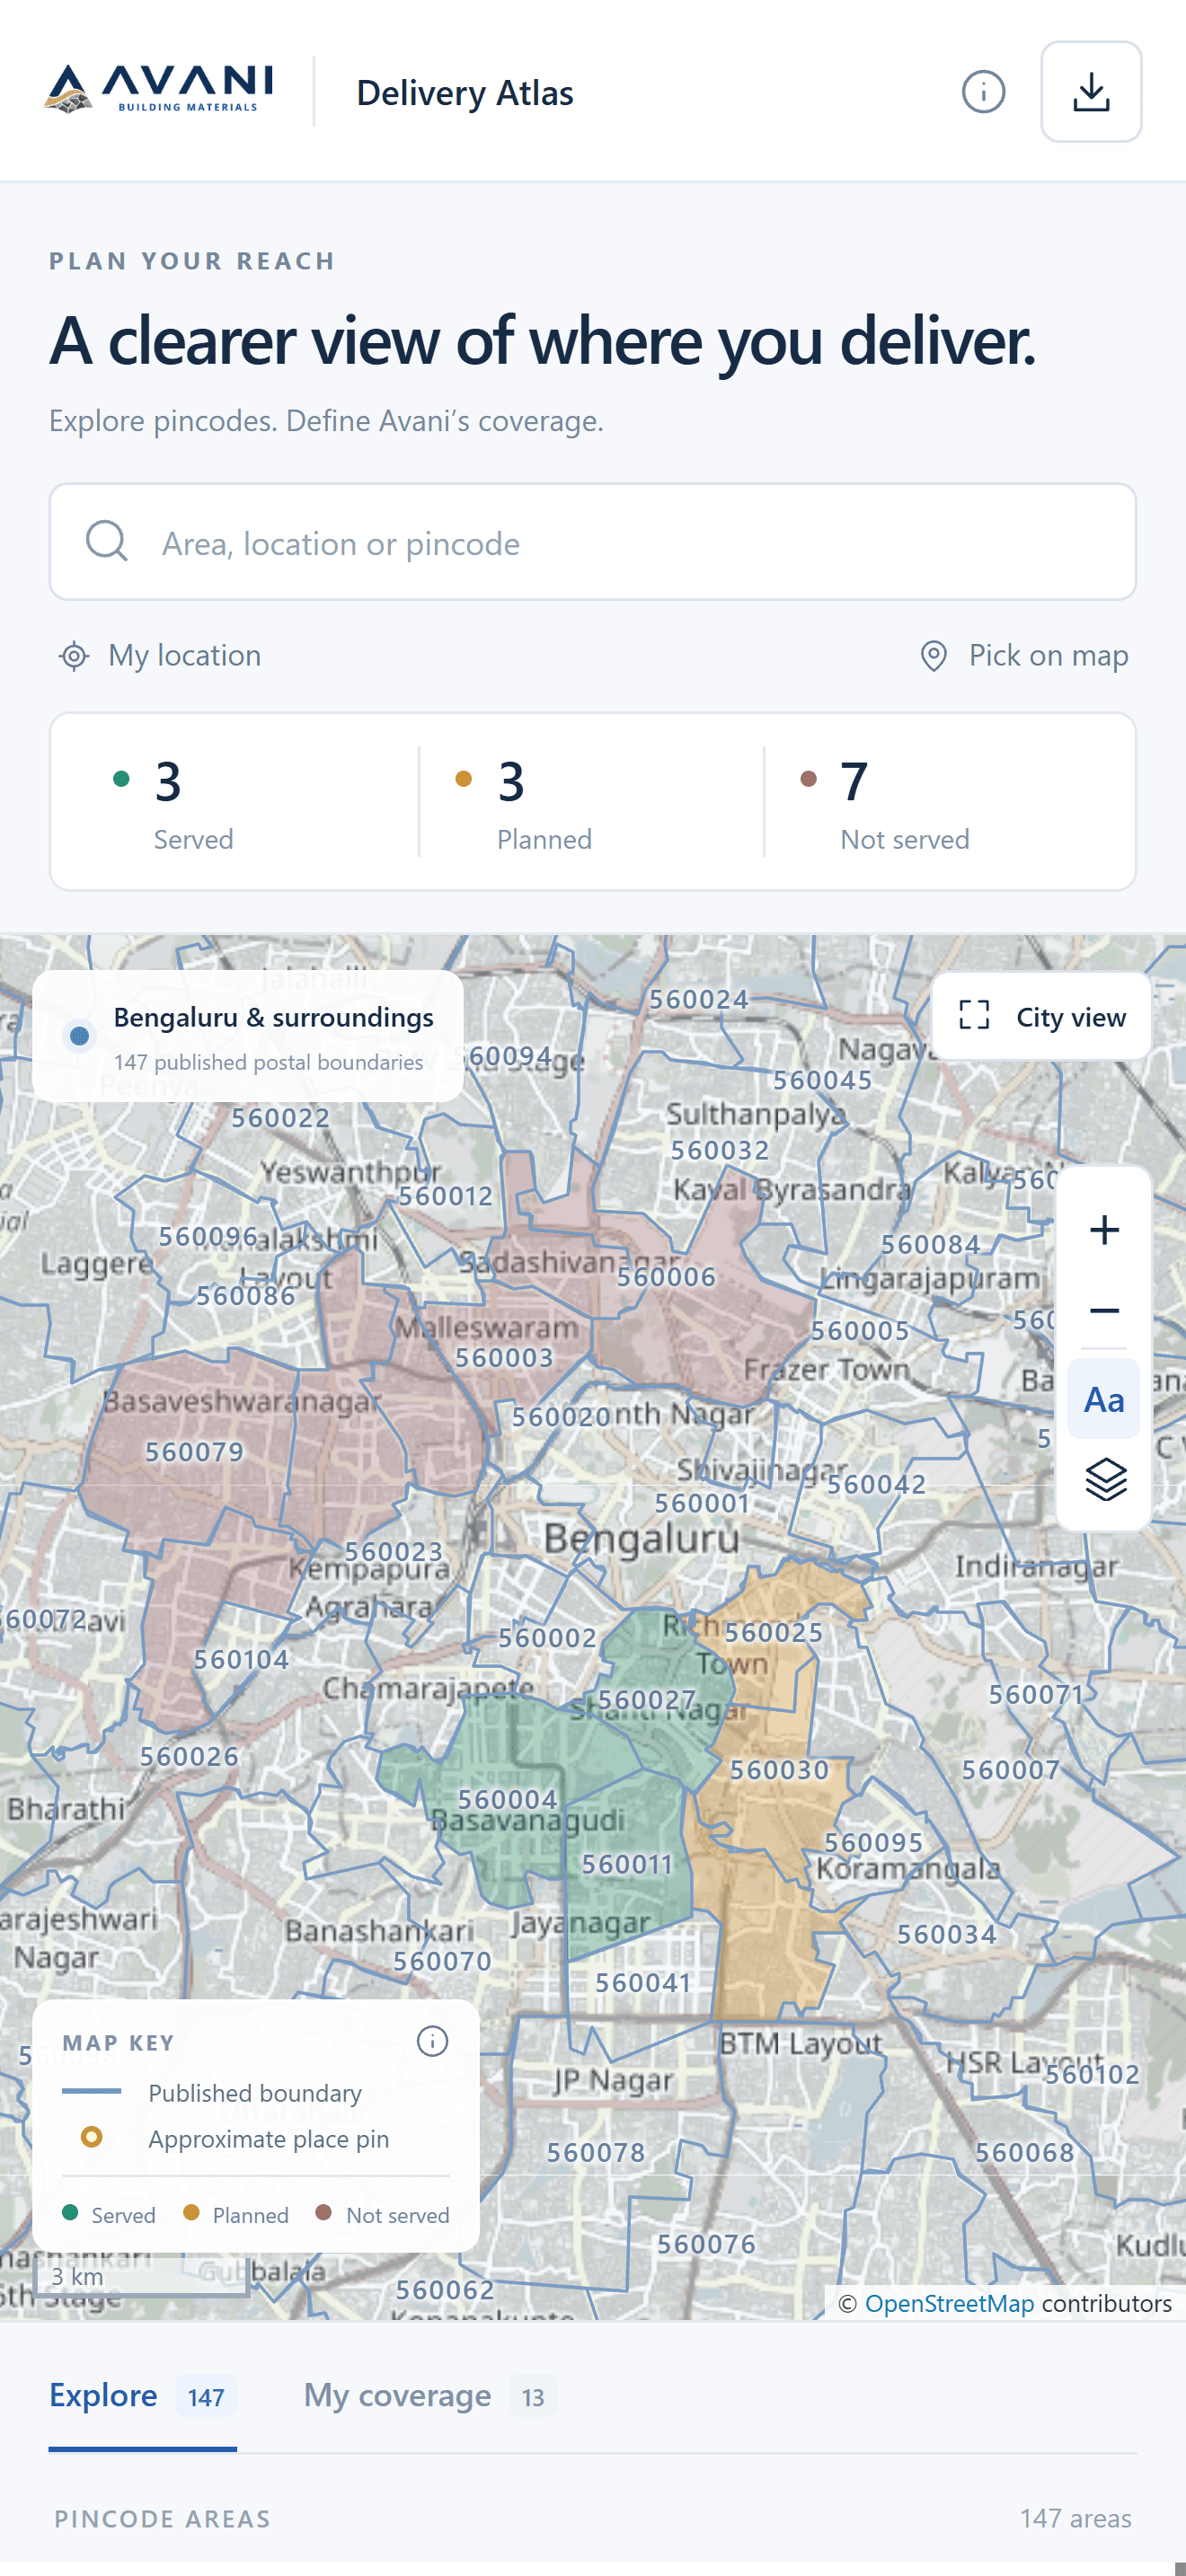Open City view on the map
This screenshot has height=2576, width=1186.
pos(1041,1016)
